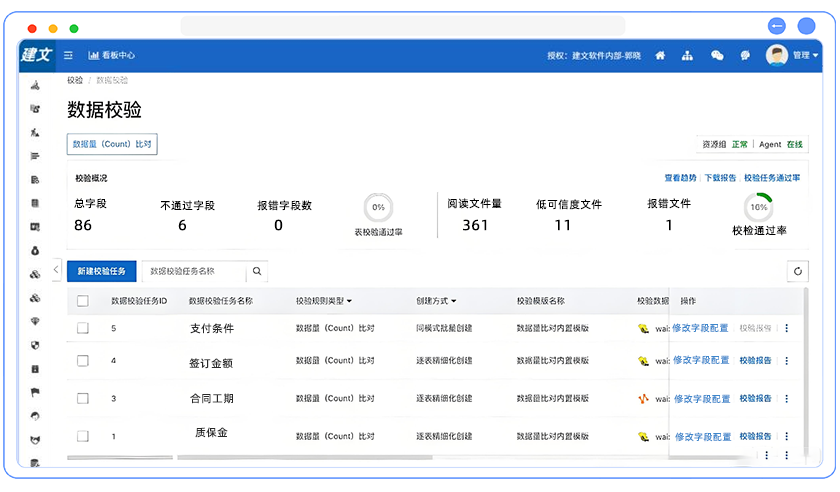The width and height of the screenshot is (840, 492).
Task: Click the 数据校验任务名称 search field
Action: 193,271
